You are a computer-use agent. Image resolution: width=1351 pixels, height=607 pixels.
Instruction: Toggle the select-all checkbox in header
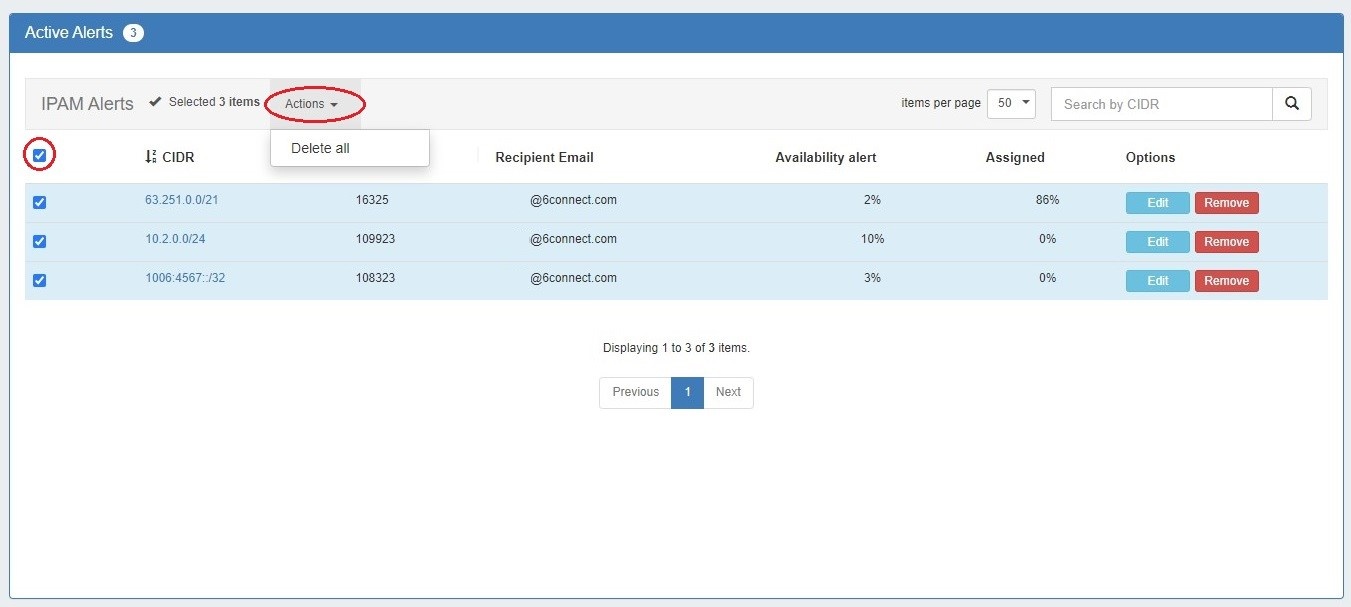click(40, 155)
